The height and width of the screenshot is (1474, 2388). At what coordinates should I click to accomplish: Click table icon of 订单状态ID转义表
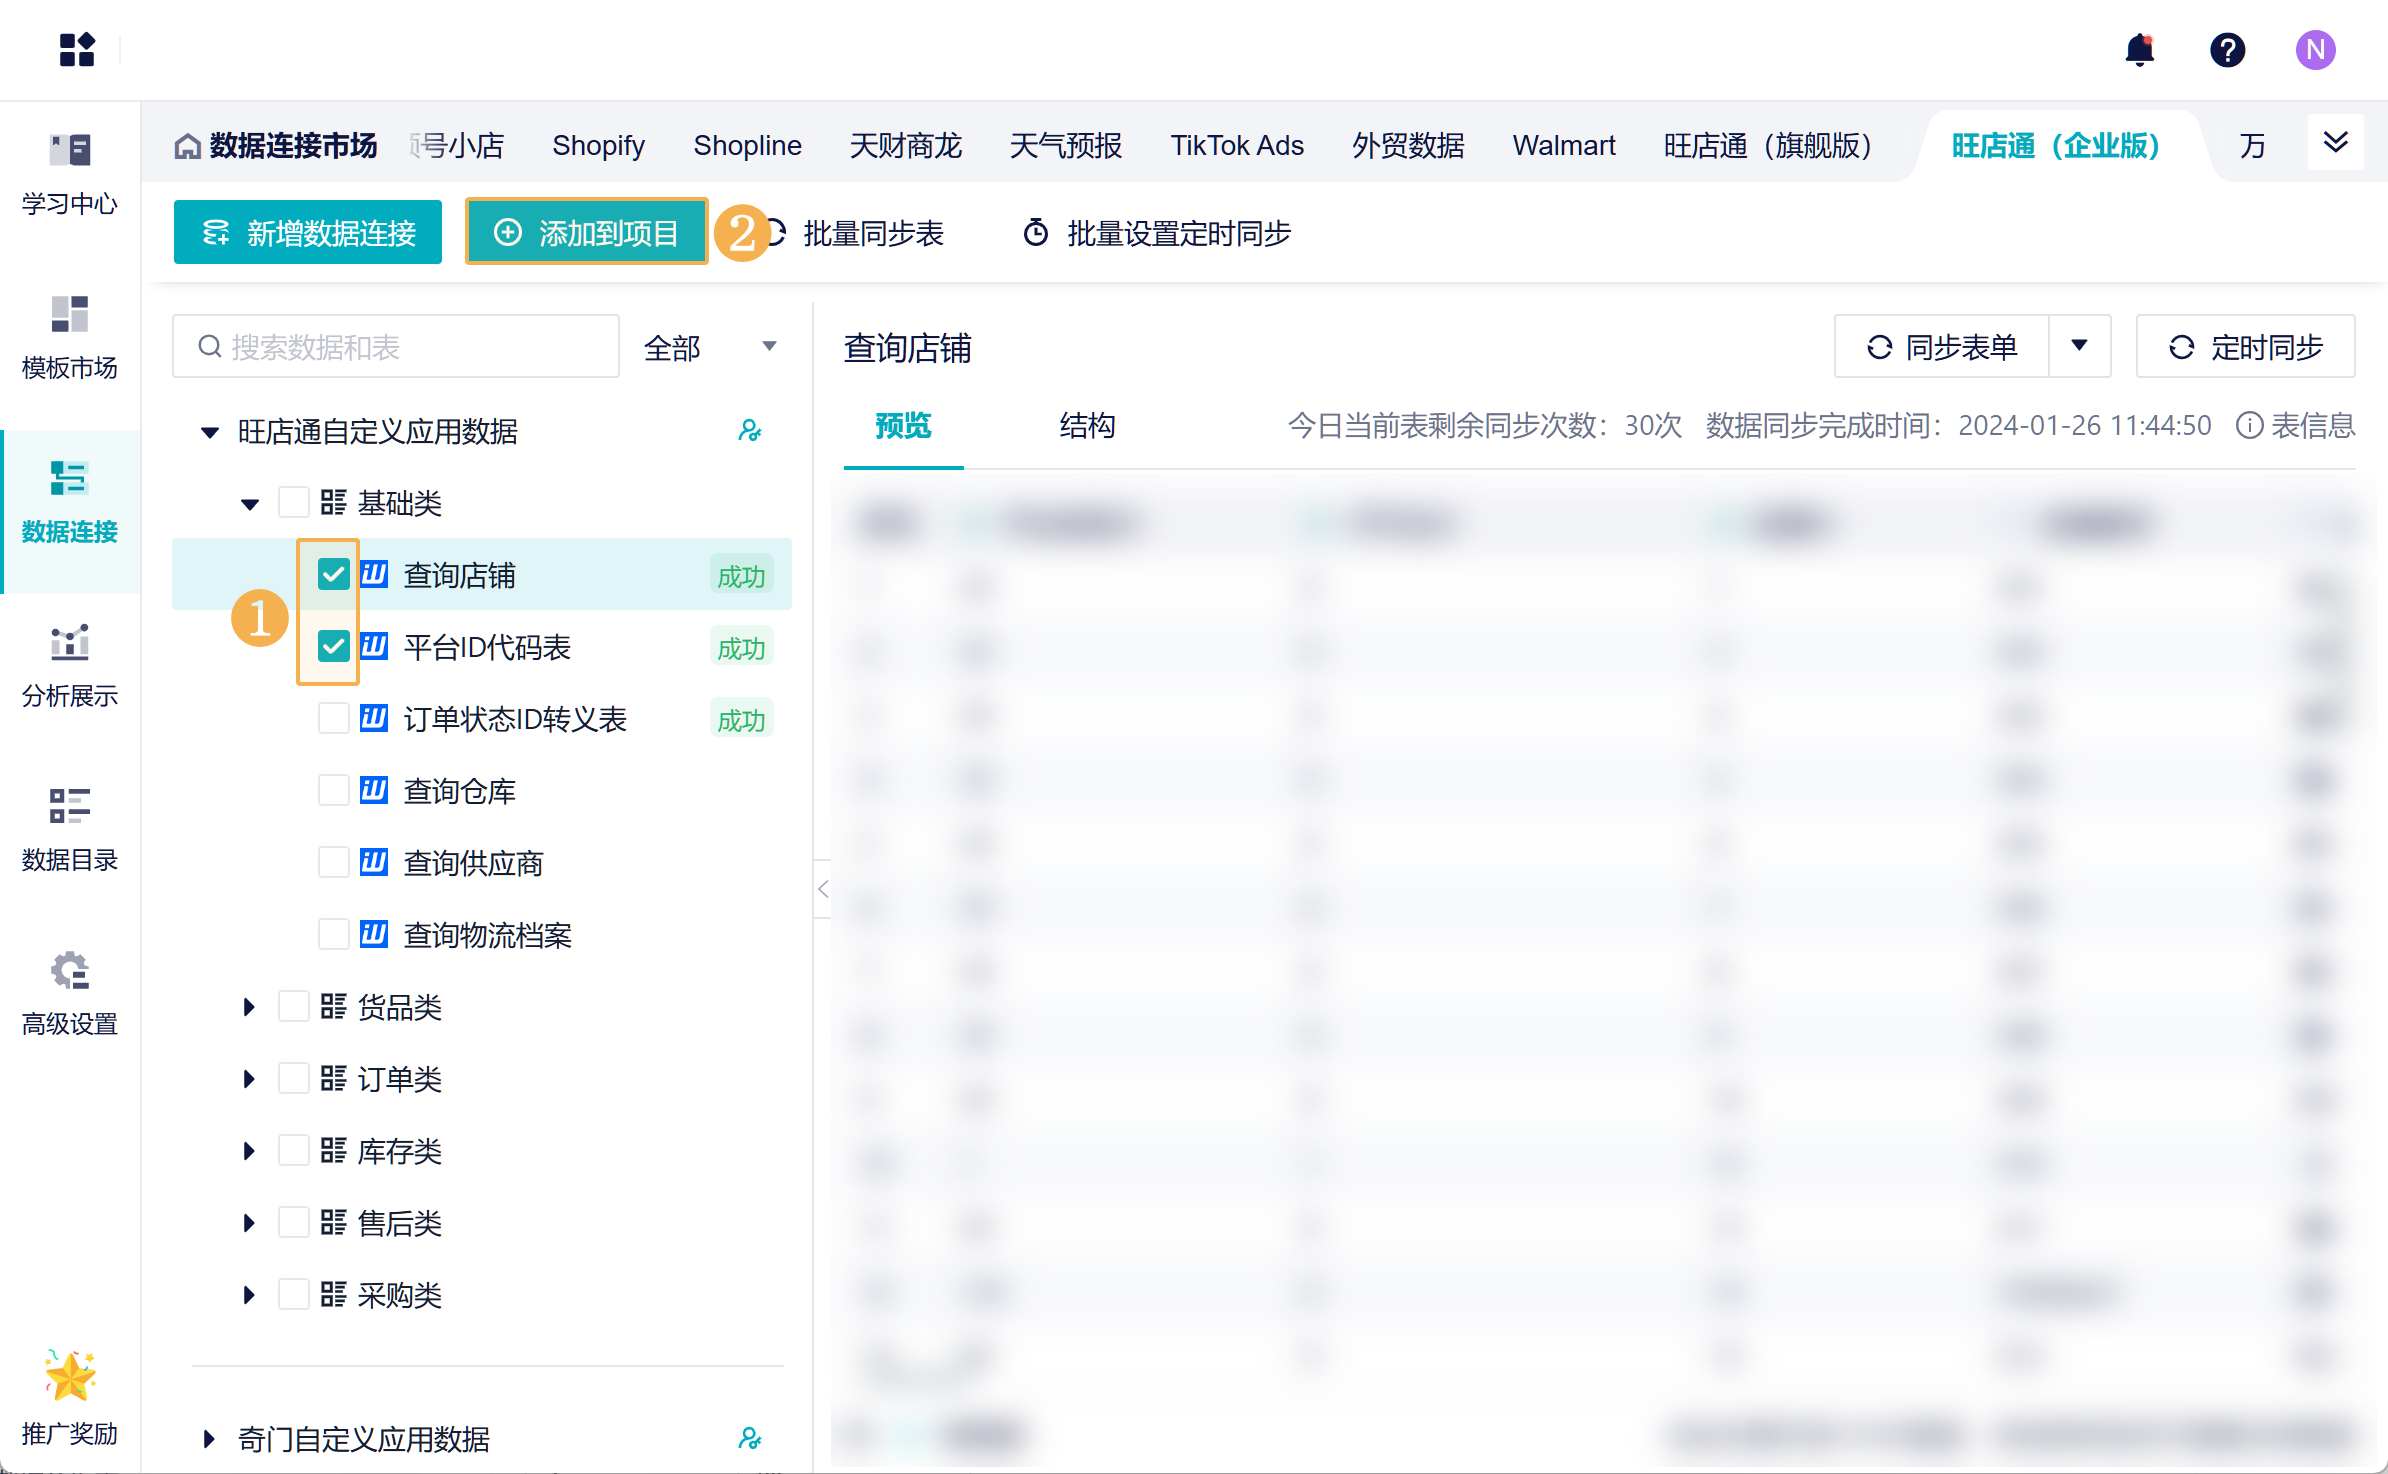click(374, 719)
